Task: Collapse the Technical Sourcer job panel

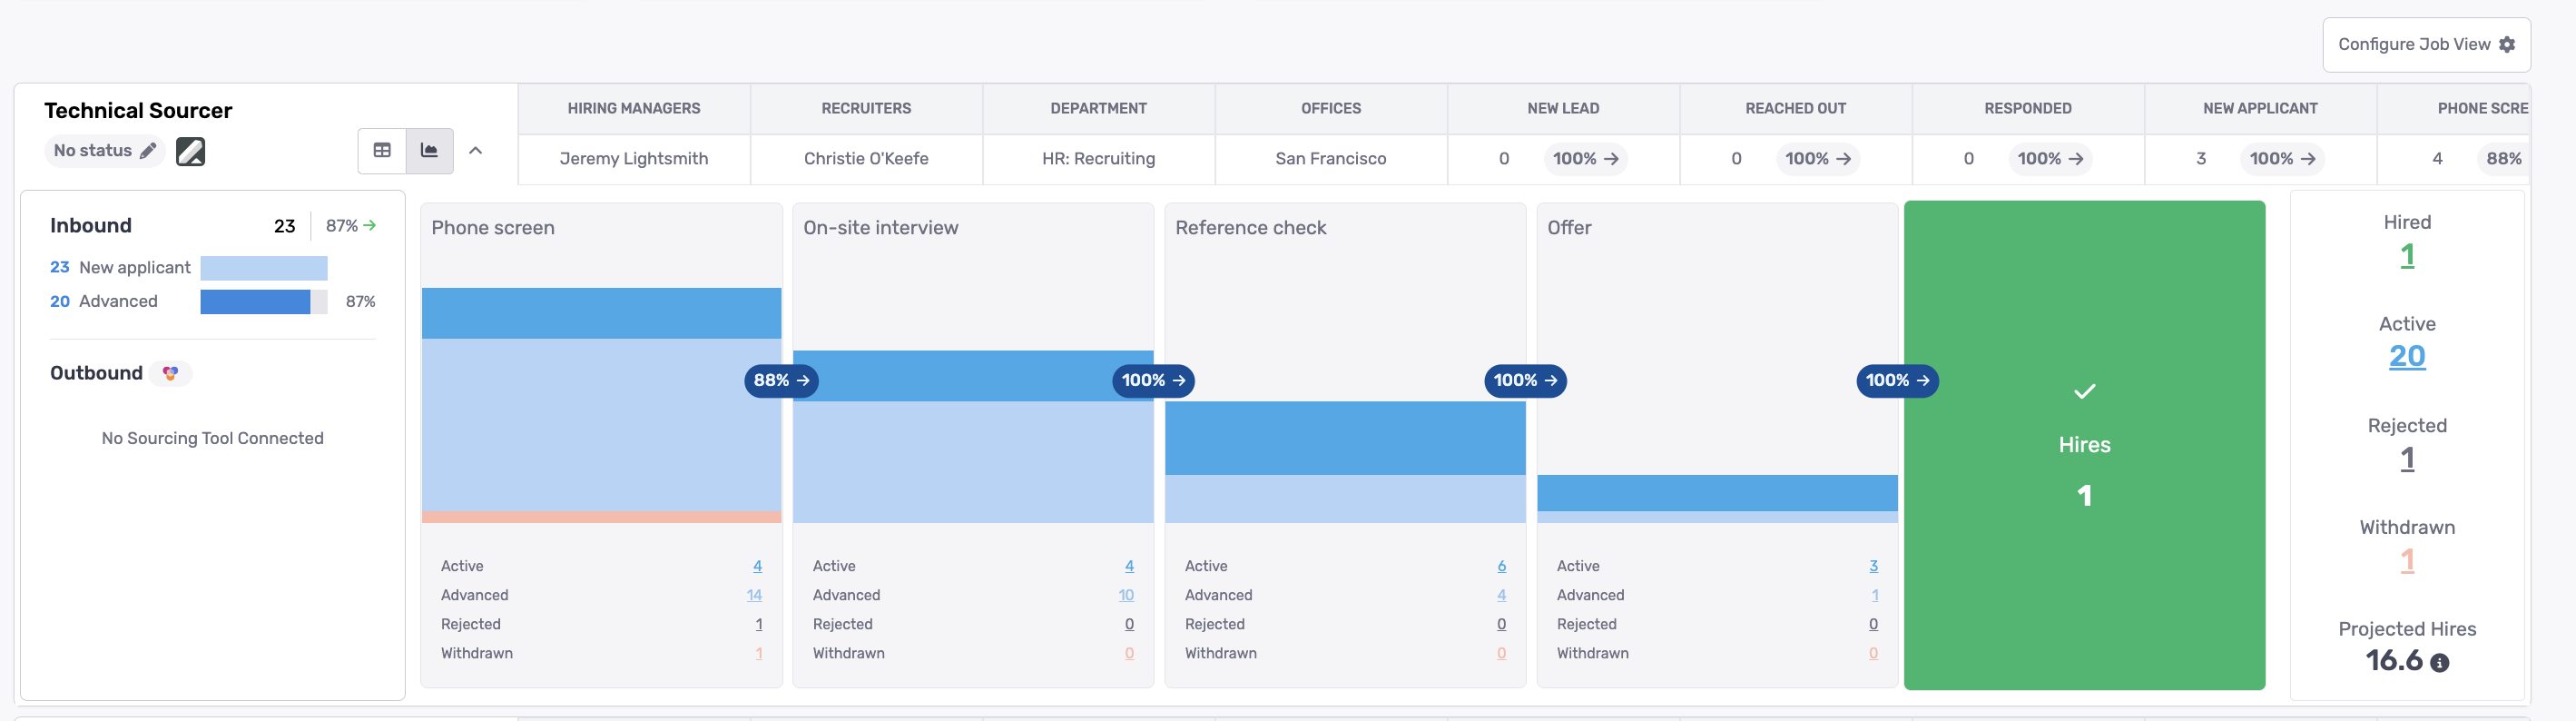Action: [476, 150]
